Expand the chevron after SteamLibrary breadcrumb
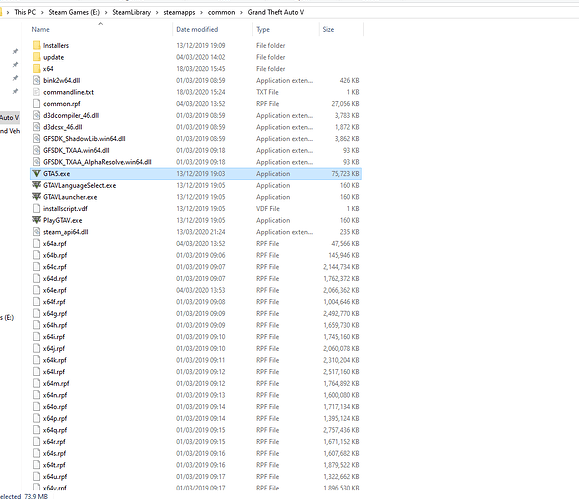This screenshot has height=499, width=579. (x=157, y=13)
